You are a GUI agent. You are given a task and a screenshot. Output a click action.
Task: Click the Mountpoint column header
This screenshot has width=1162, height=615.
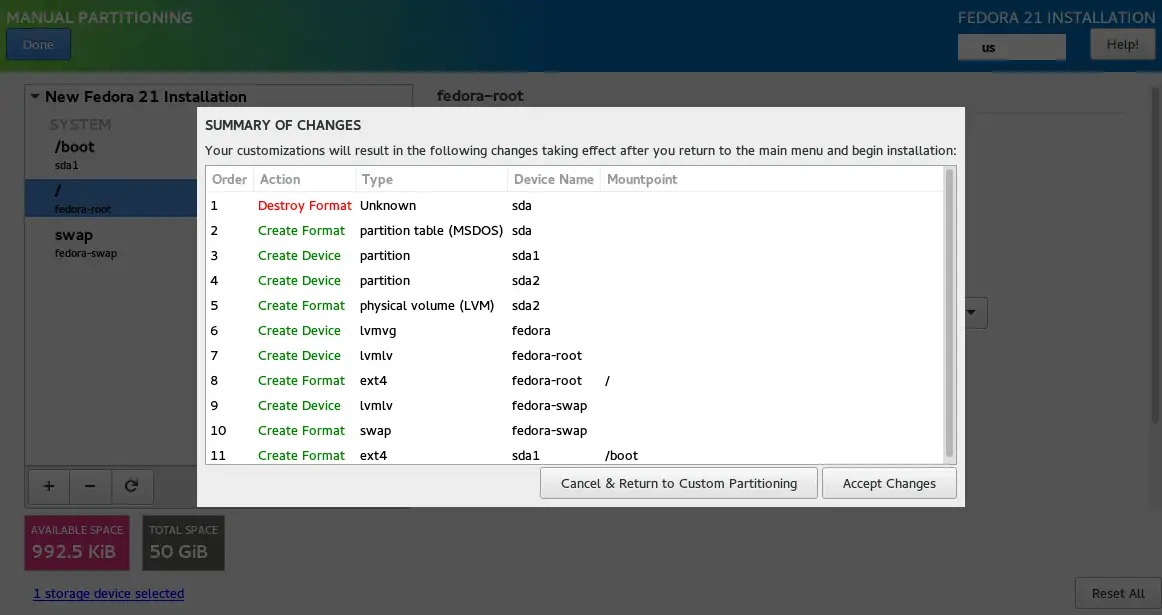[771, 179]
